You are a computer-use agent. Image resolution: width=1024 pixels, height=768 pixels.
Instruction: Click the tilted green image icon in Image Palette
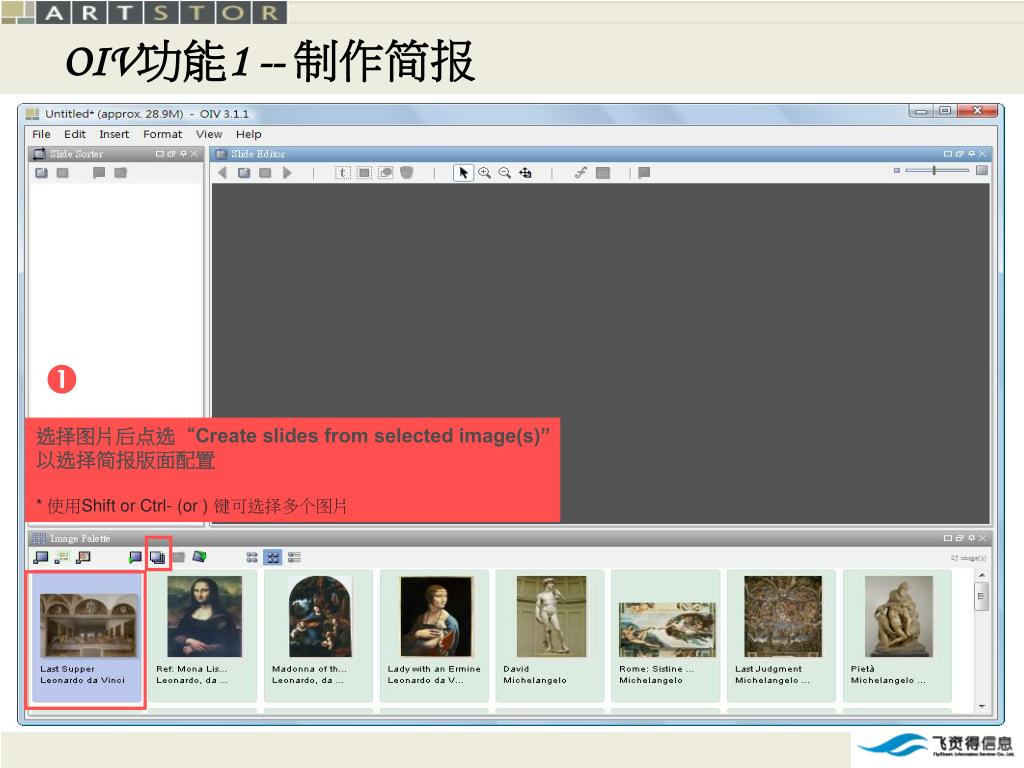click(199, 557)
